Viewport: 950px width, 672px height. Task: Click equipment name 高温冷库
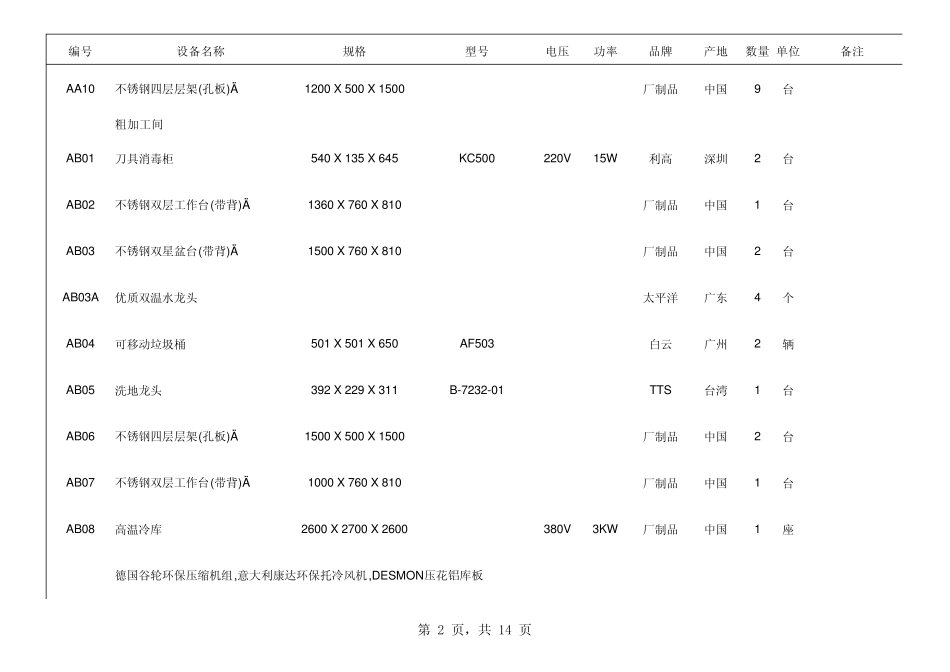pyautogui.click(x=139, y=530)
